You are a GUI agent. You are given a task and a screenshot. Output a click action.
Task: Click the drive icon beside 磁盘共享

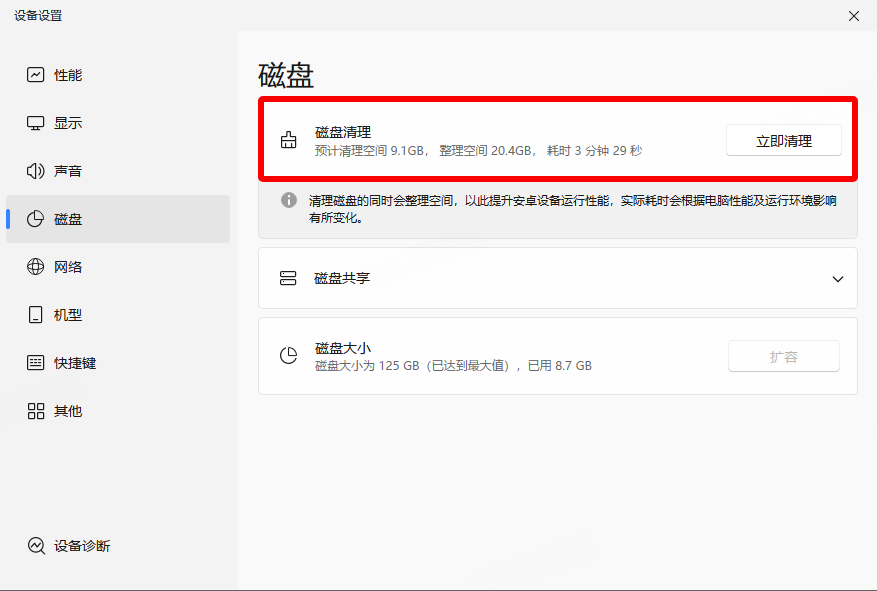click(x=289, y=278)
